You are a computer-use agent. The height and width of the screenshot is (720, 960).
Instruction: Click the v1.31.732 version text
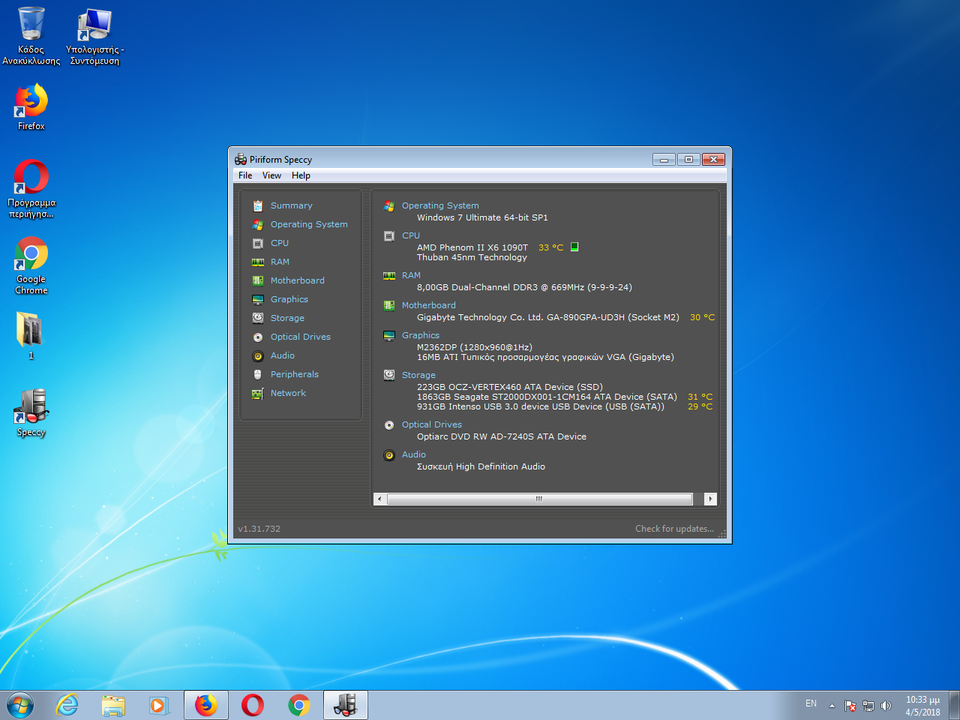pyautogui.click(x=259, y=529)
